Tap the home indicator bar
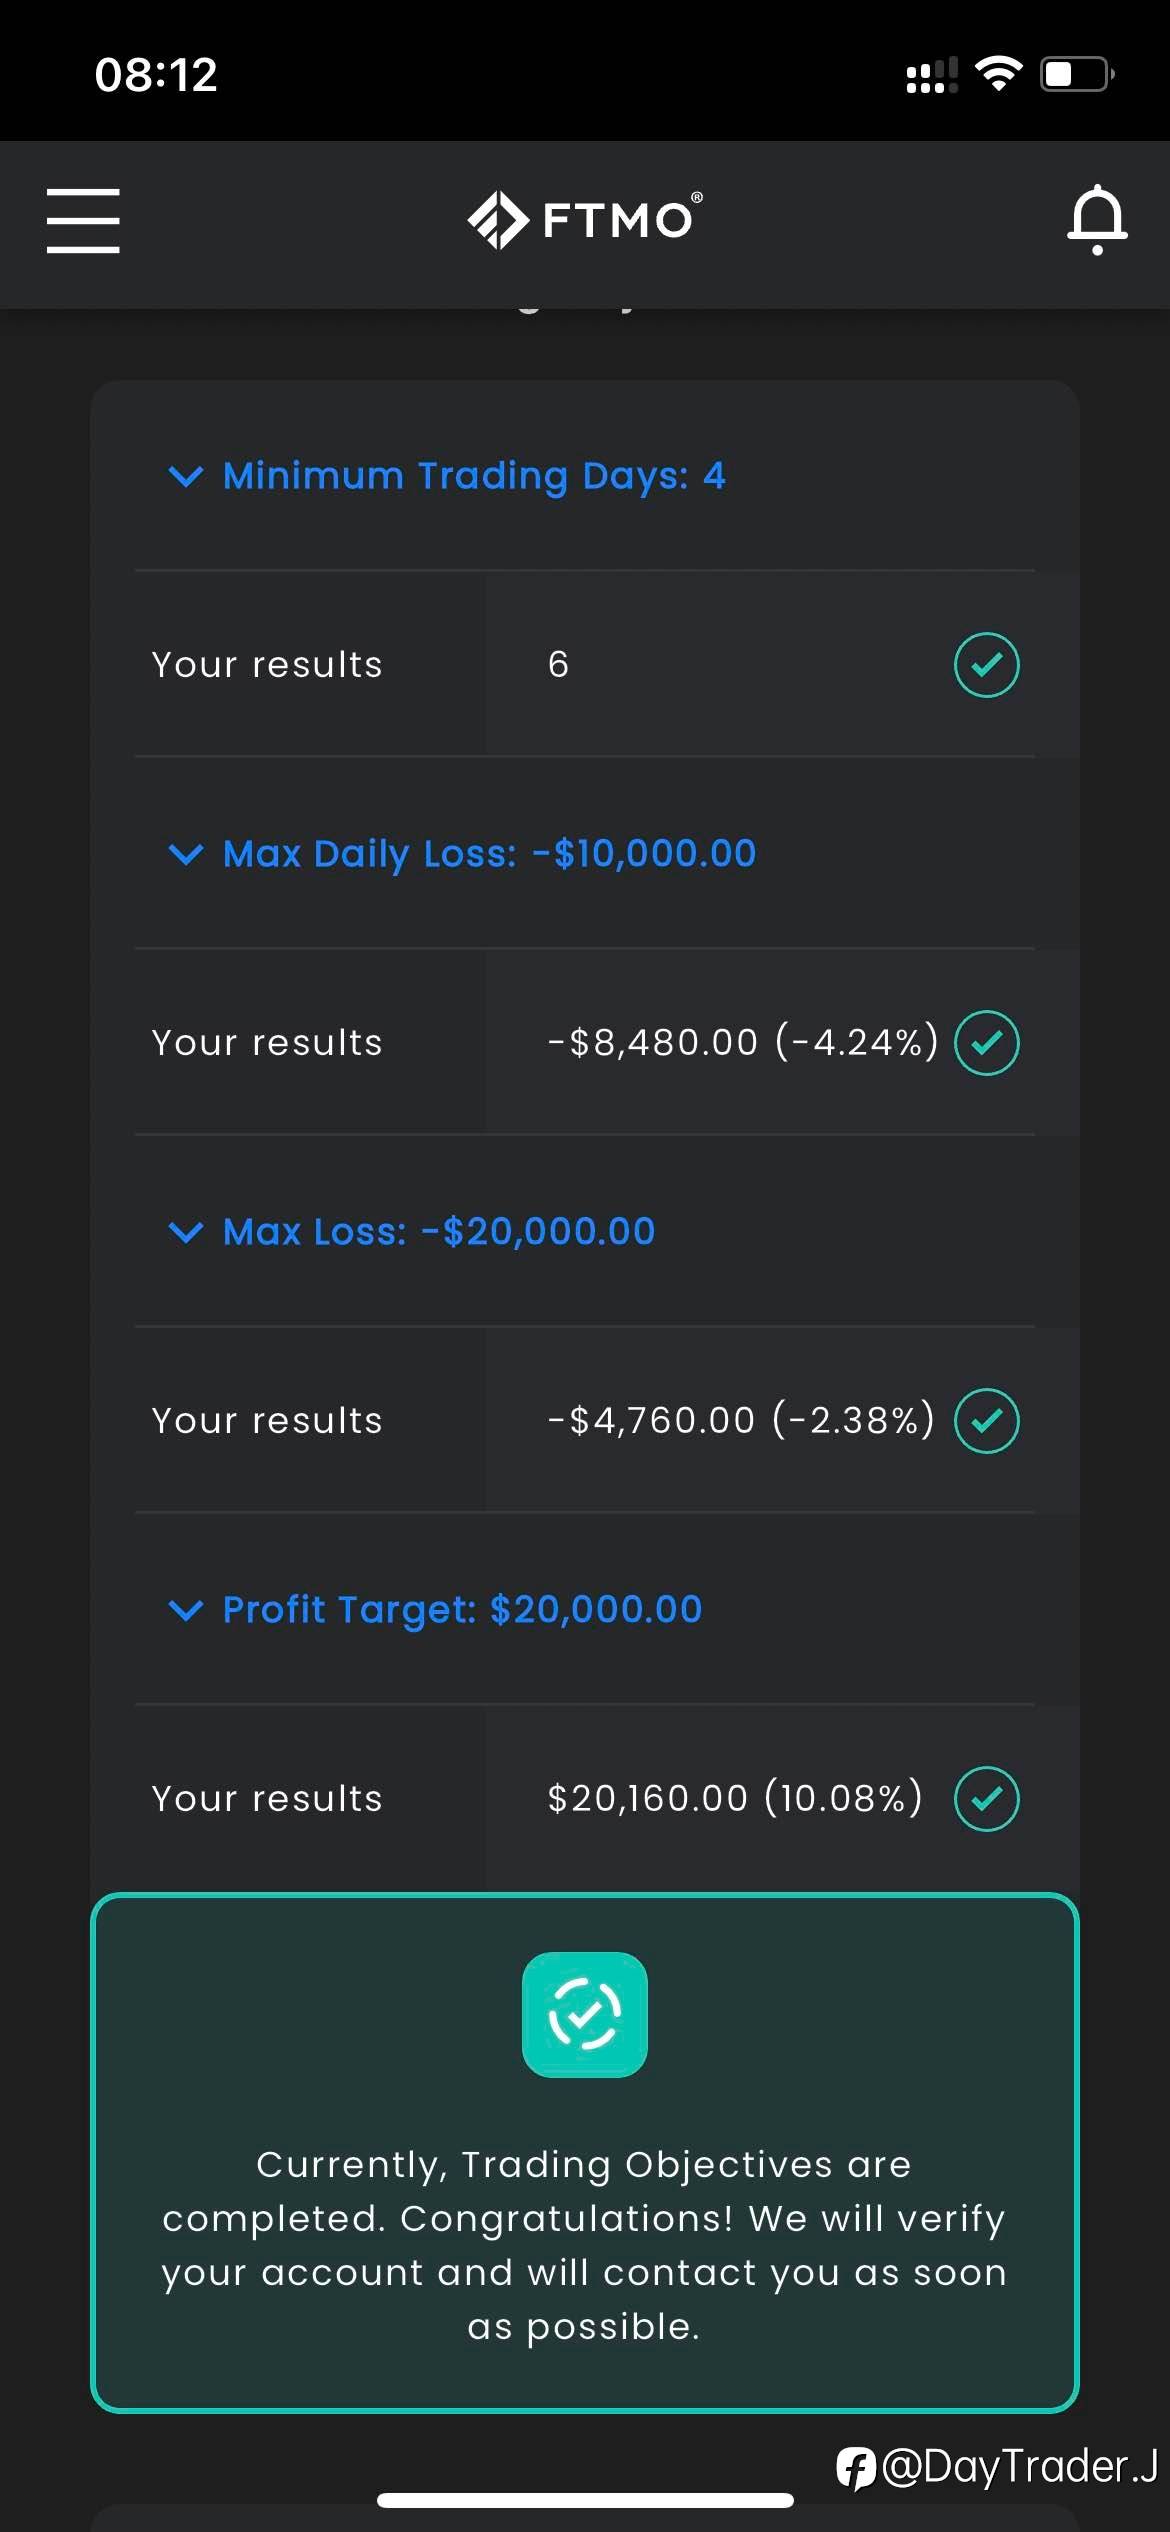The image size is (1170, 2532). tap(585, 2501)
